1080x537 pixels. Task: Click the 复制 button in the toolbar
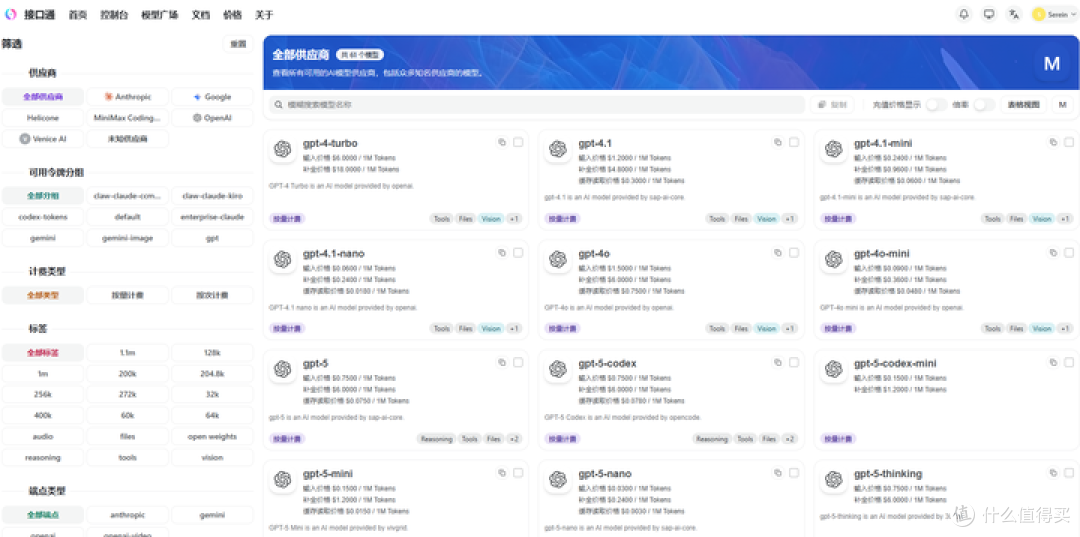(x=832, y=105)
